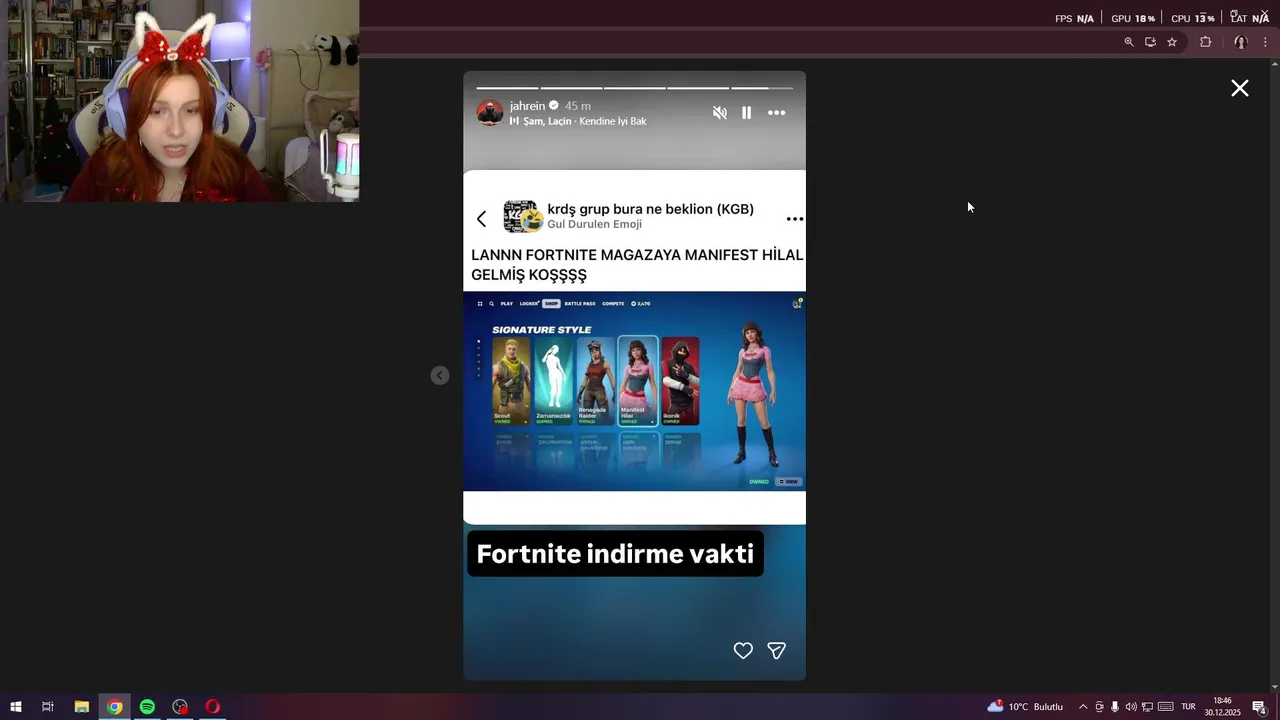
Task: Open the song Kendine İyi Bak
Action: (x=613, y=121)
